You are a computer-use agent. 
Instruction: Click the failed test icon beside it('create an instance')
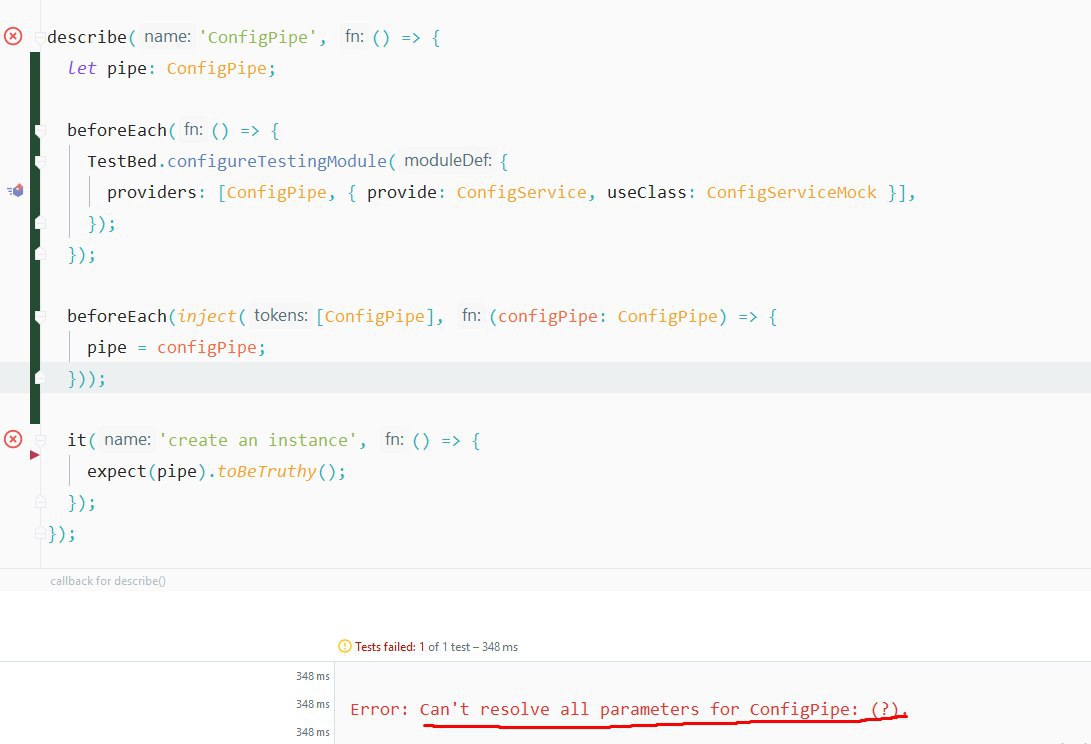point(13,439)
